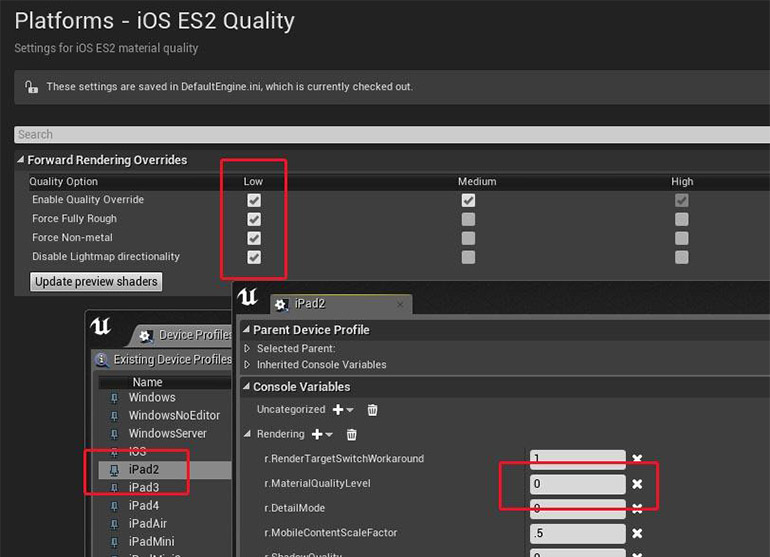Toggle Force Fully Rough for High
Image resolution: width=770 pixels, height=557 pixels.
682,219
